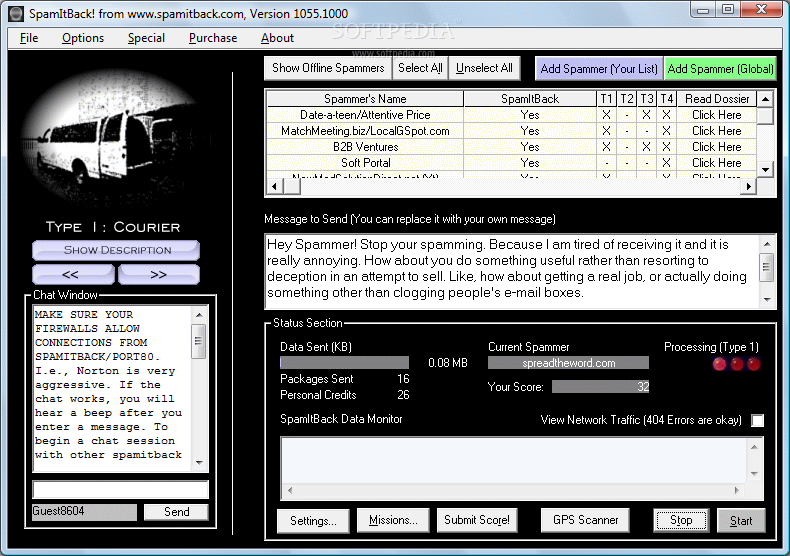Open the About menu
Viewport: 790px width, 556px height.
[277, 38]
